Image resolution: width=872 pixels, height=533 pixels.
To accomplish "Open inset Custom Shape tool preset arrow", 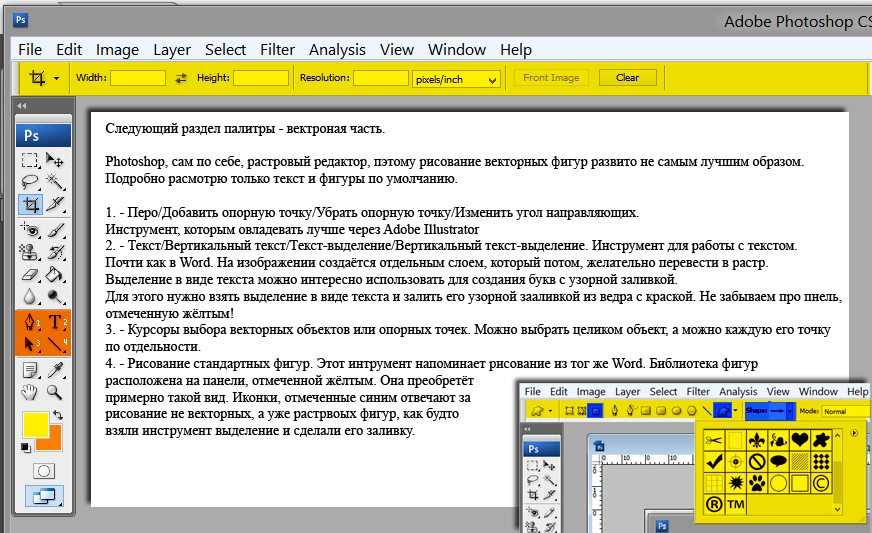I will (550, 411).
